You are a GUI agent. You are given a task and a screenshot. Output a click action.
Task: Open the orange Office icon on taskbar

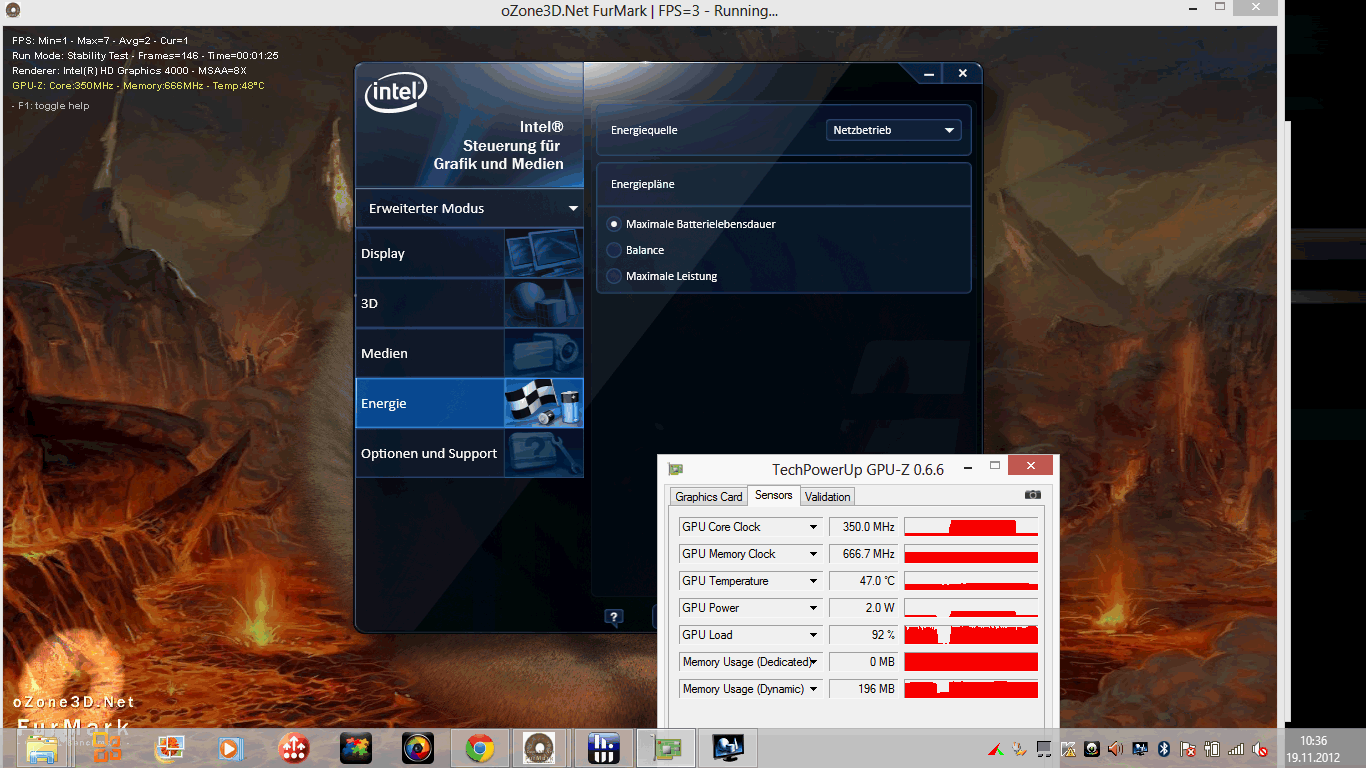(107, 748)
